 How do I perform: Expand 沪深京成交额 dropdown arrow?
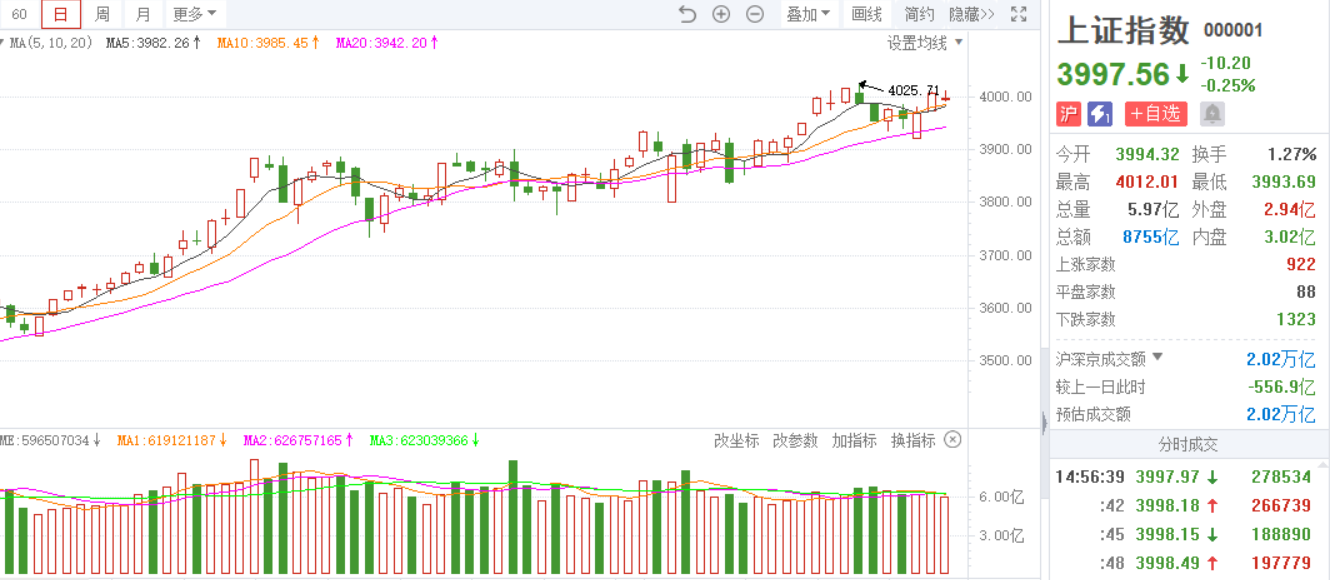[x=1158, y=357]
